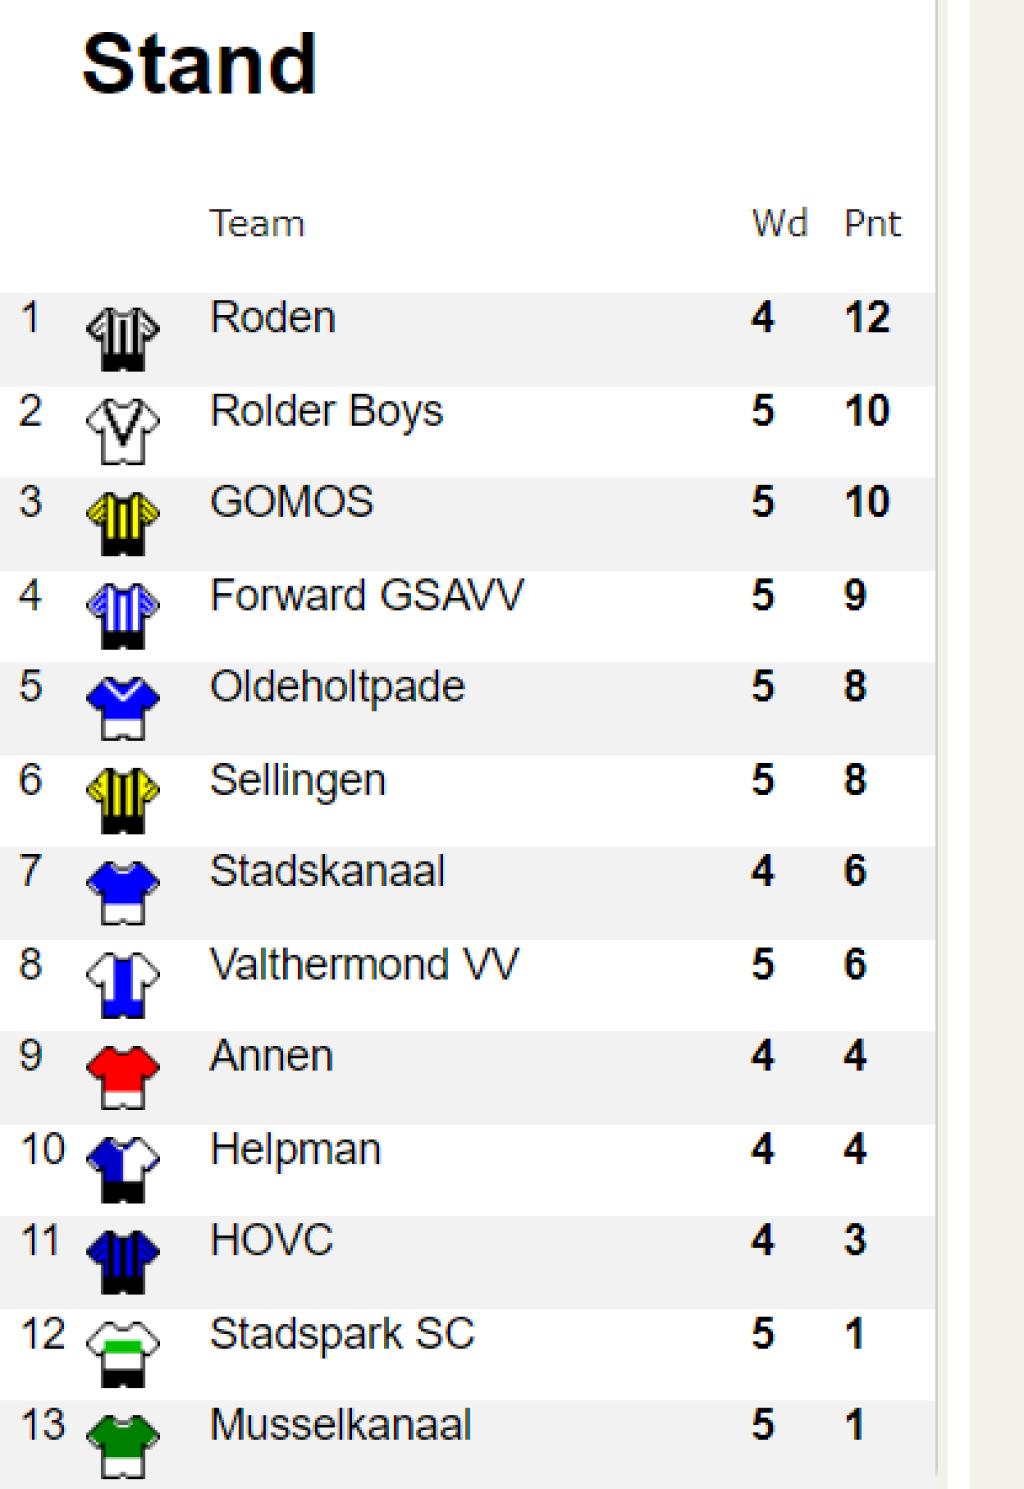This screenshot has width=1024, height=1489.
Task: Open the Sellingen team link
Action: tap(298, 781)
